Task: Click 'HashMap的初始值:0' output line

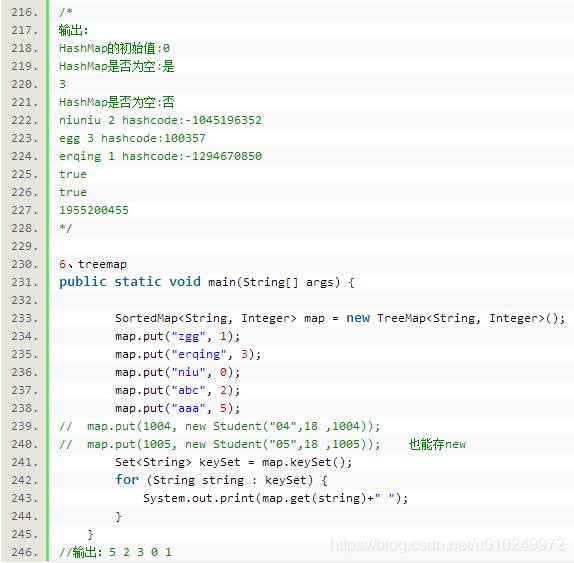Action: tap(114, 48)
